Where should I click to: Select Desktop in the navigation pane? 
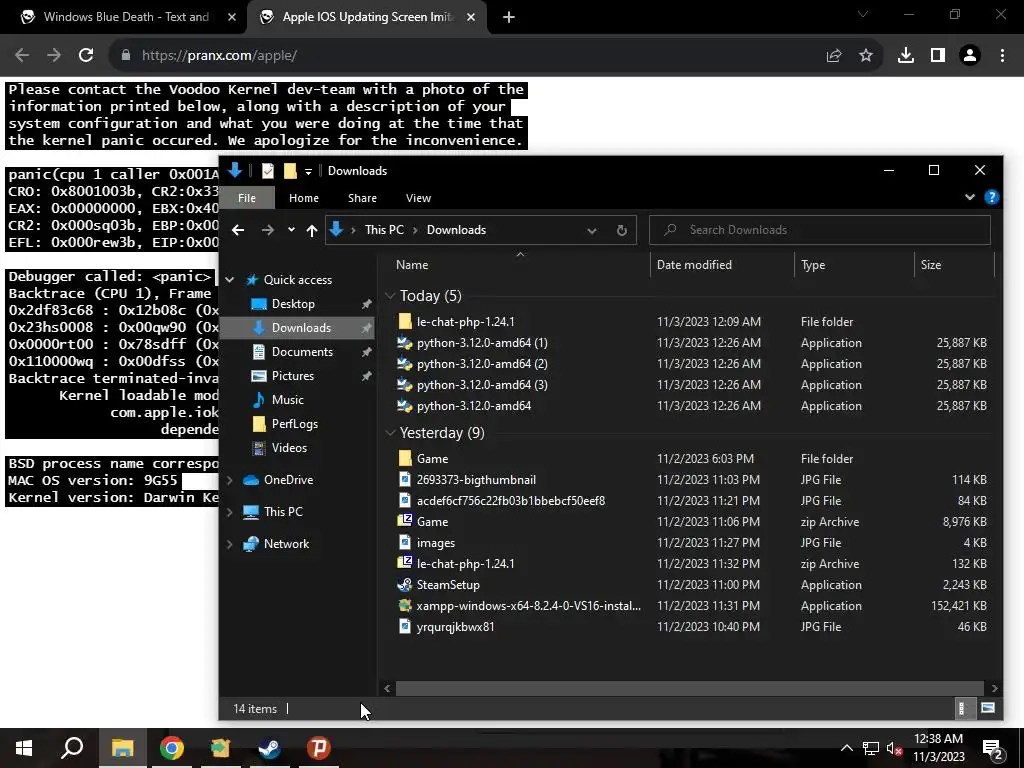pos(293,304)
